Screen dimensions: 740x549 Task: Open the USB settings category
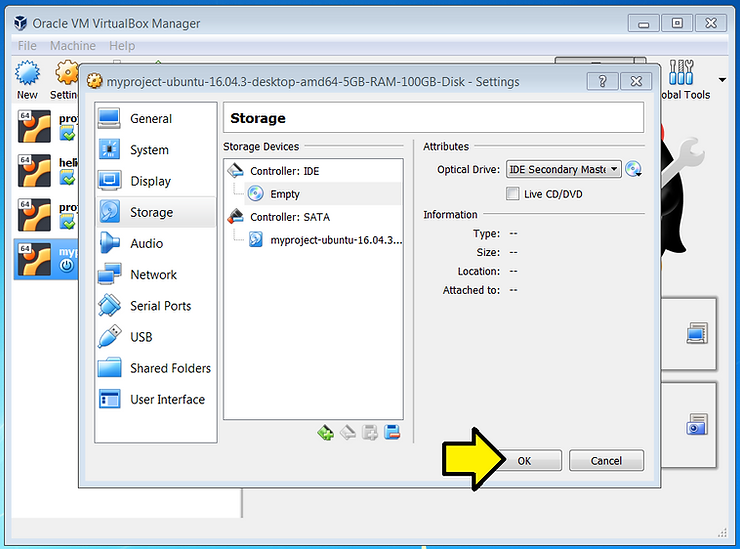[x=155, y=337]
